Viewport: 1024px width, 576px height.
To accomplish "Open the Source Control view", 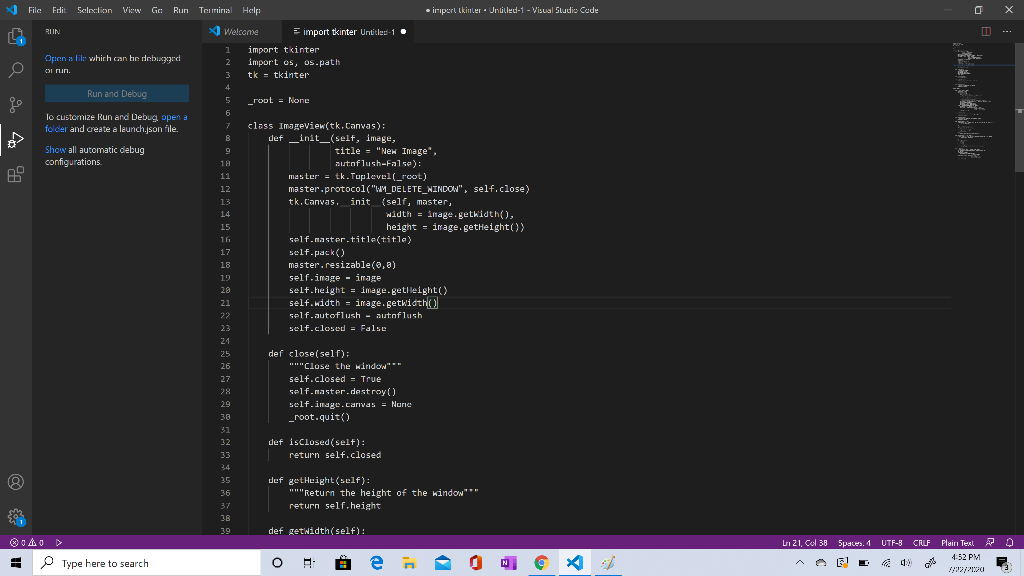I will 15,104.
